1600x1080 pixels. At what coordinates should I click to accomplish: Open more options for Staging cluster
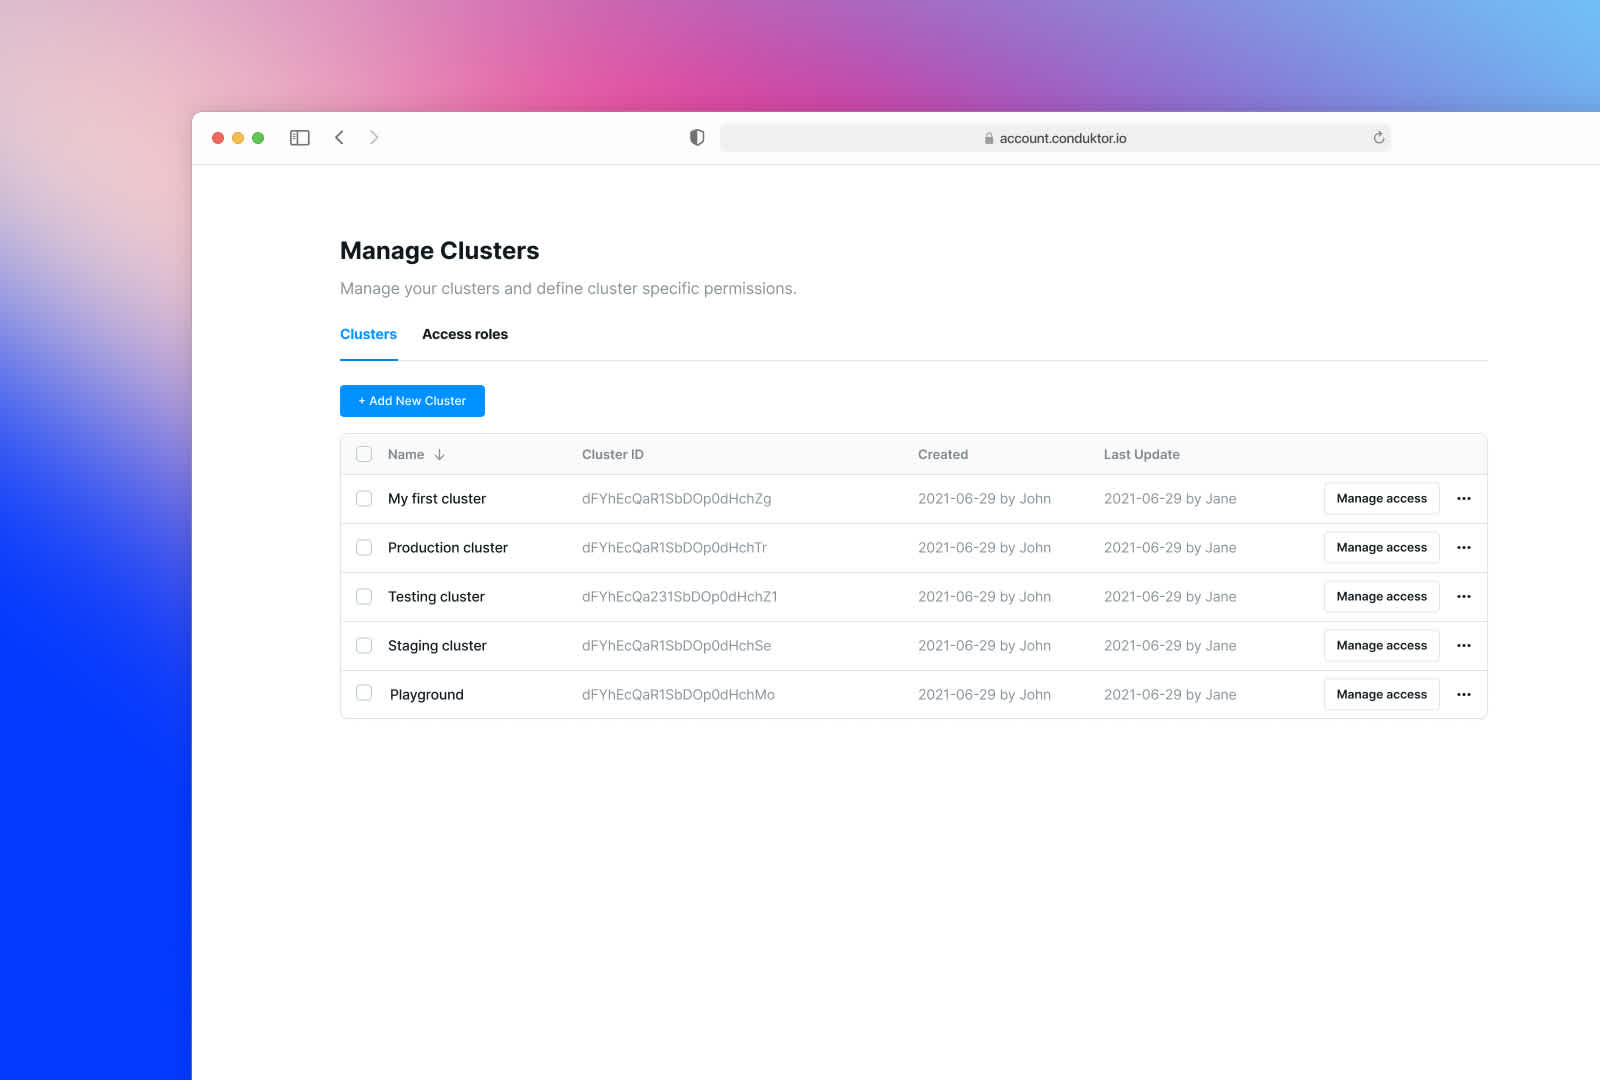(1464, 646)
